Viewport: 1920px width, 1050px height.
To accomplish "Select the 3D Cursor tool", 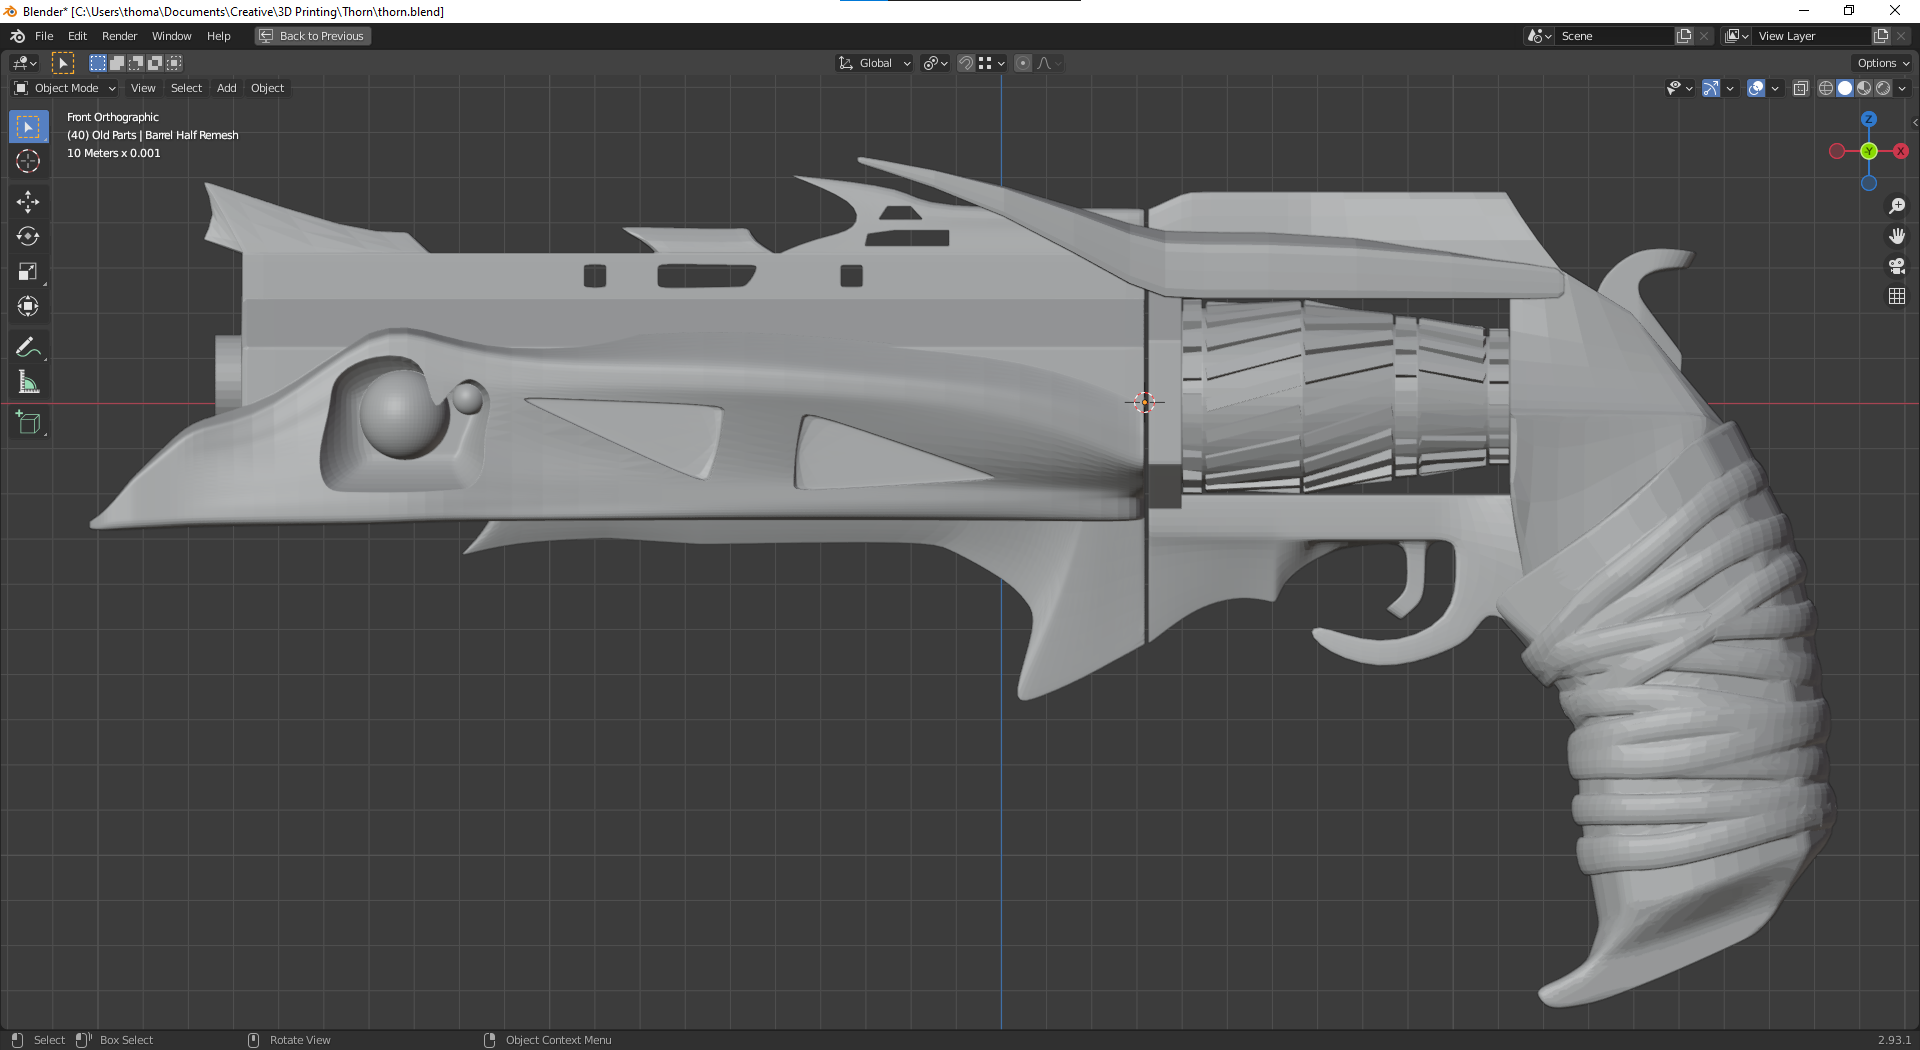I will tap(28, 161).
